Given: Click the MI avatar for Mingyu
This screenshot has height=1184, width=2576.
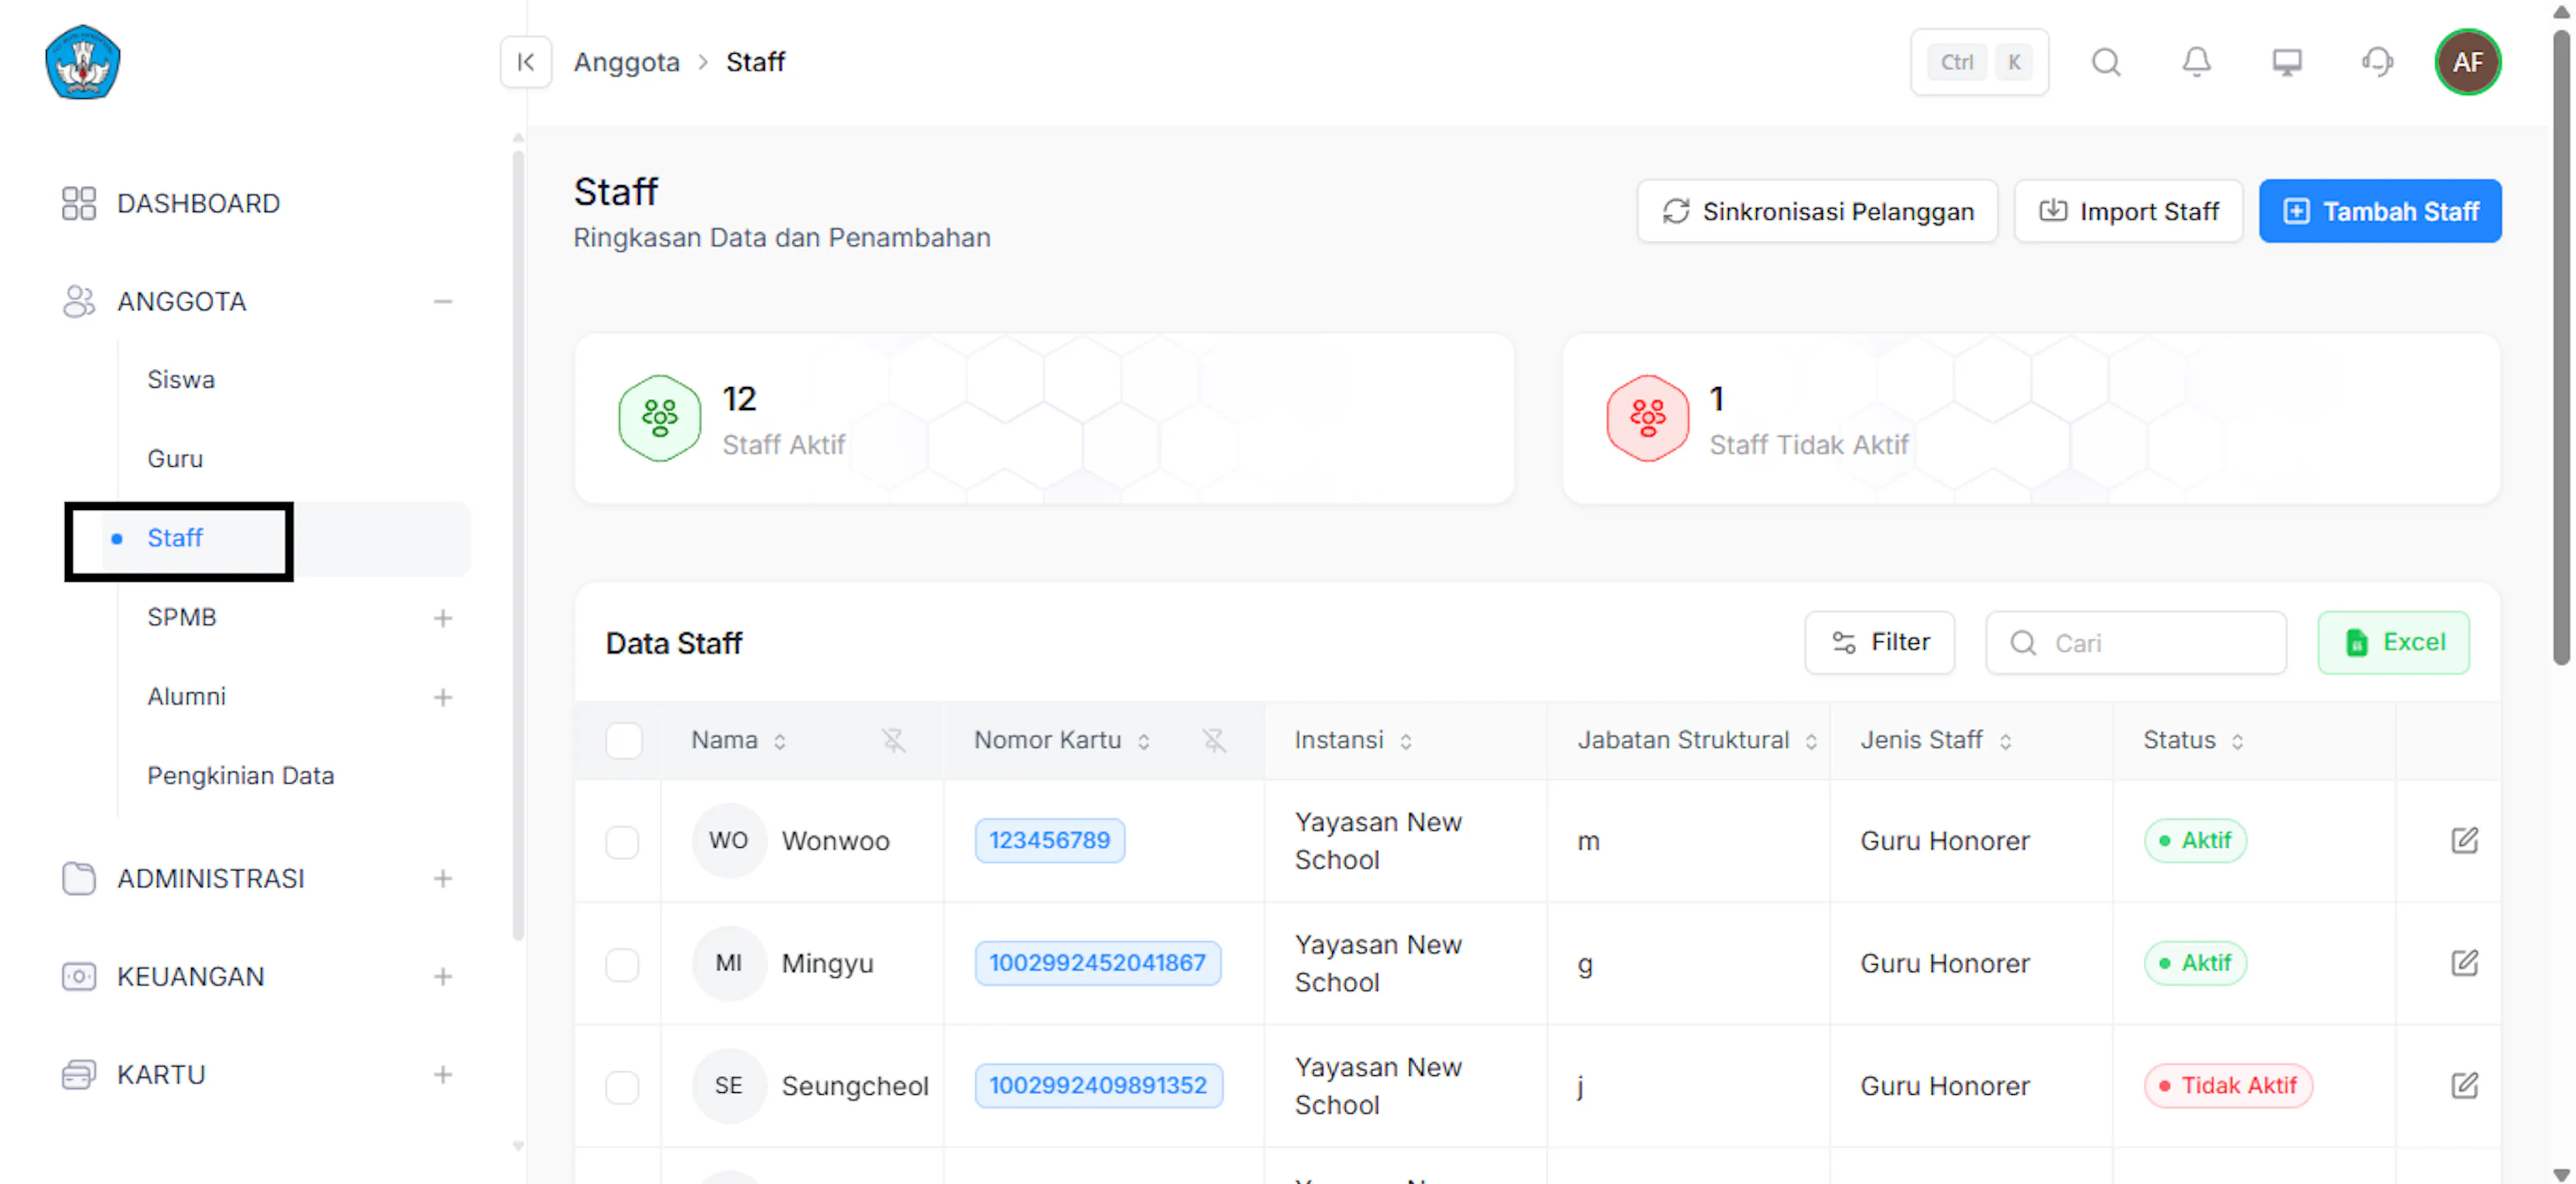Looking at the screenshot, I should (x=729, y=963).
